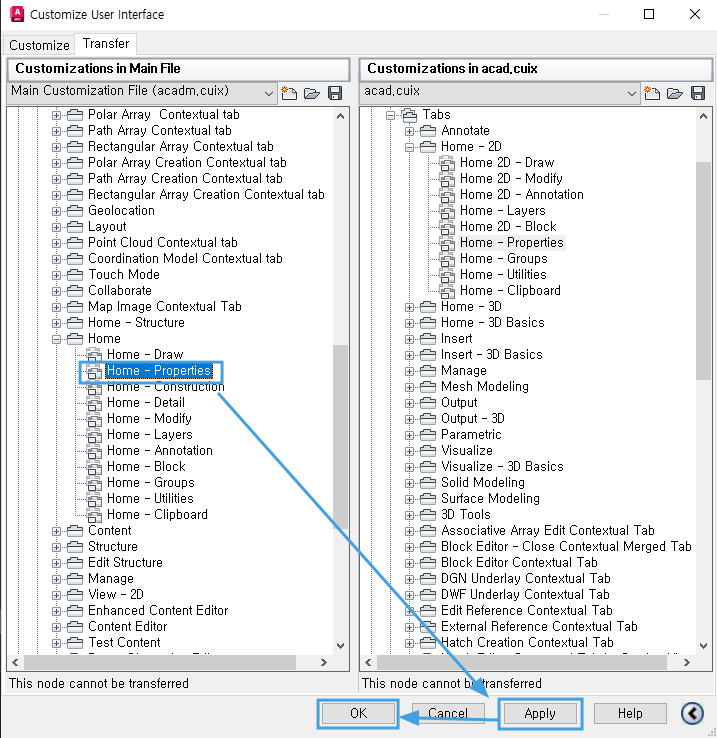
Task: Save the acad.cuix customization file
Action: point(698,93)
